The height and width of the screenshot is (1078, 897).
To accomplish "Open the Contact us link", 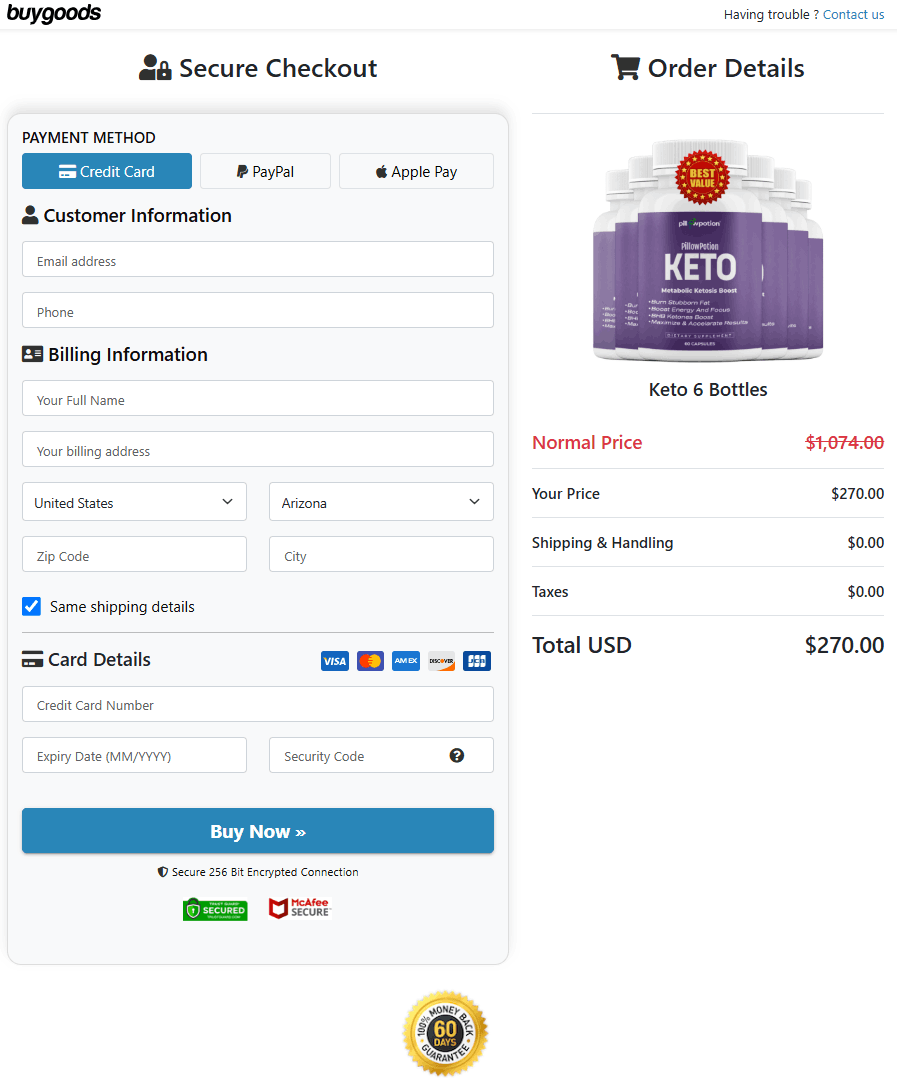I will (x=853, y=14).
